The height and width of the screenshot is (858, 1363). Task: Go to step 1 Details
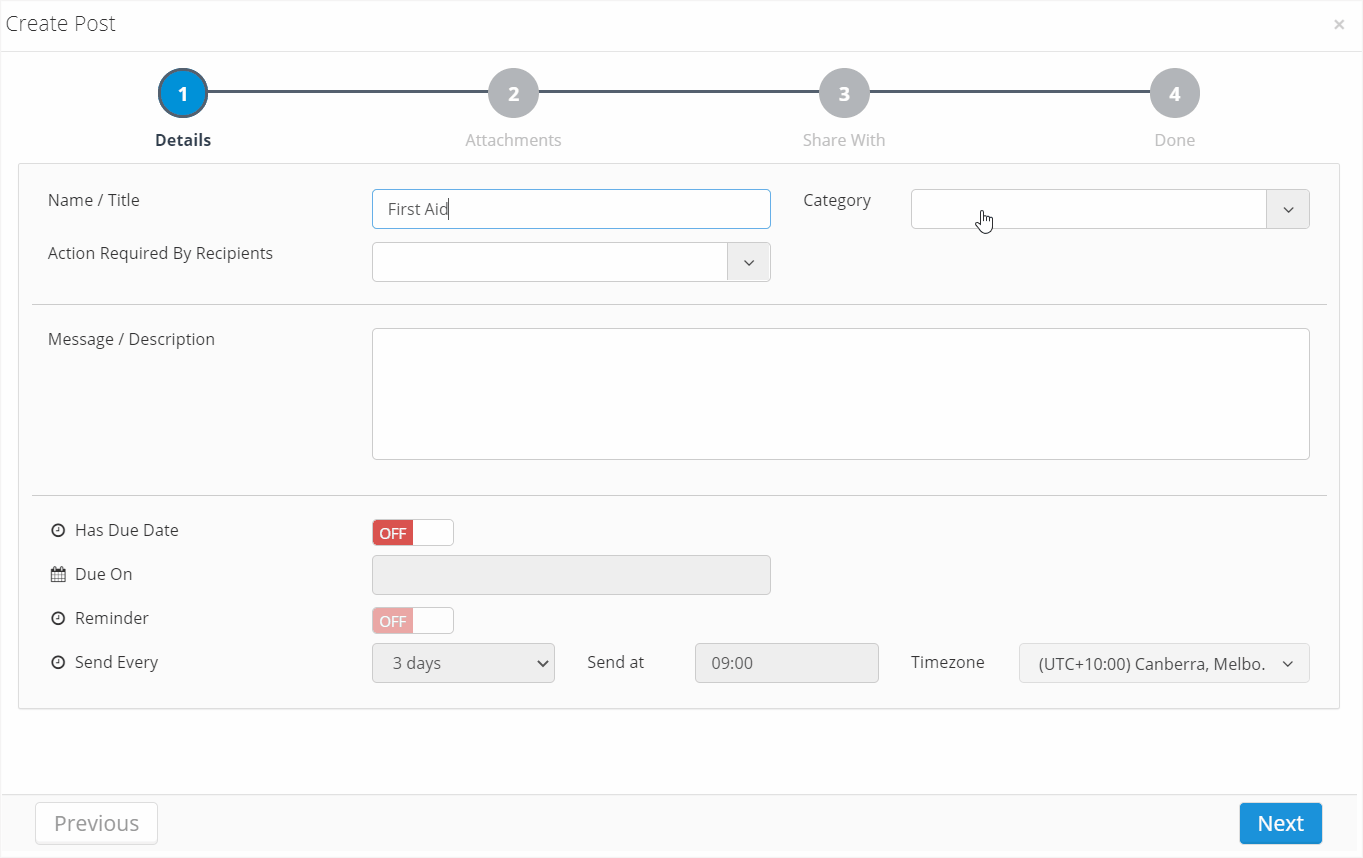pyautogui.click(x=183, y=94)
